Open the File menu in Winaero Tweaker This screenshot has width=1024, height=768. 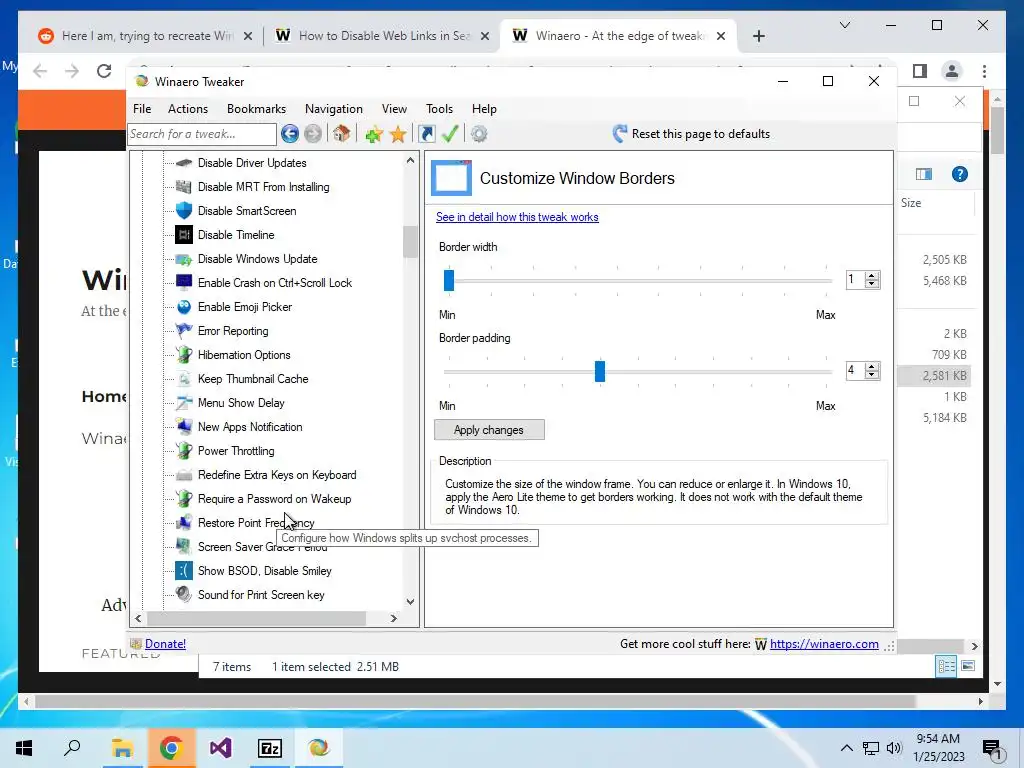142,108
